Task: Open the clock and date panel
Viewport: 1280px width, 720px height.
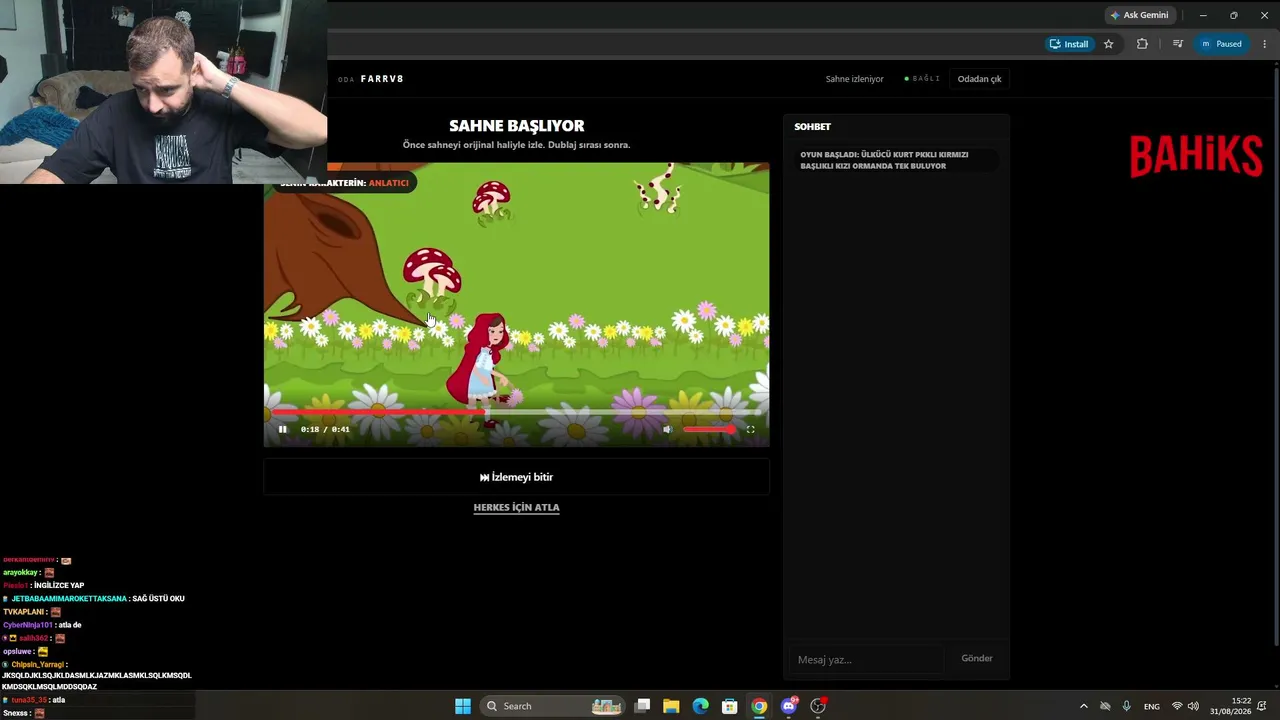Action: click(x=1230, y=706)
